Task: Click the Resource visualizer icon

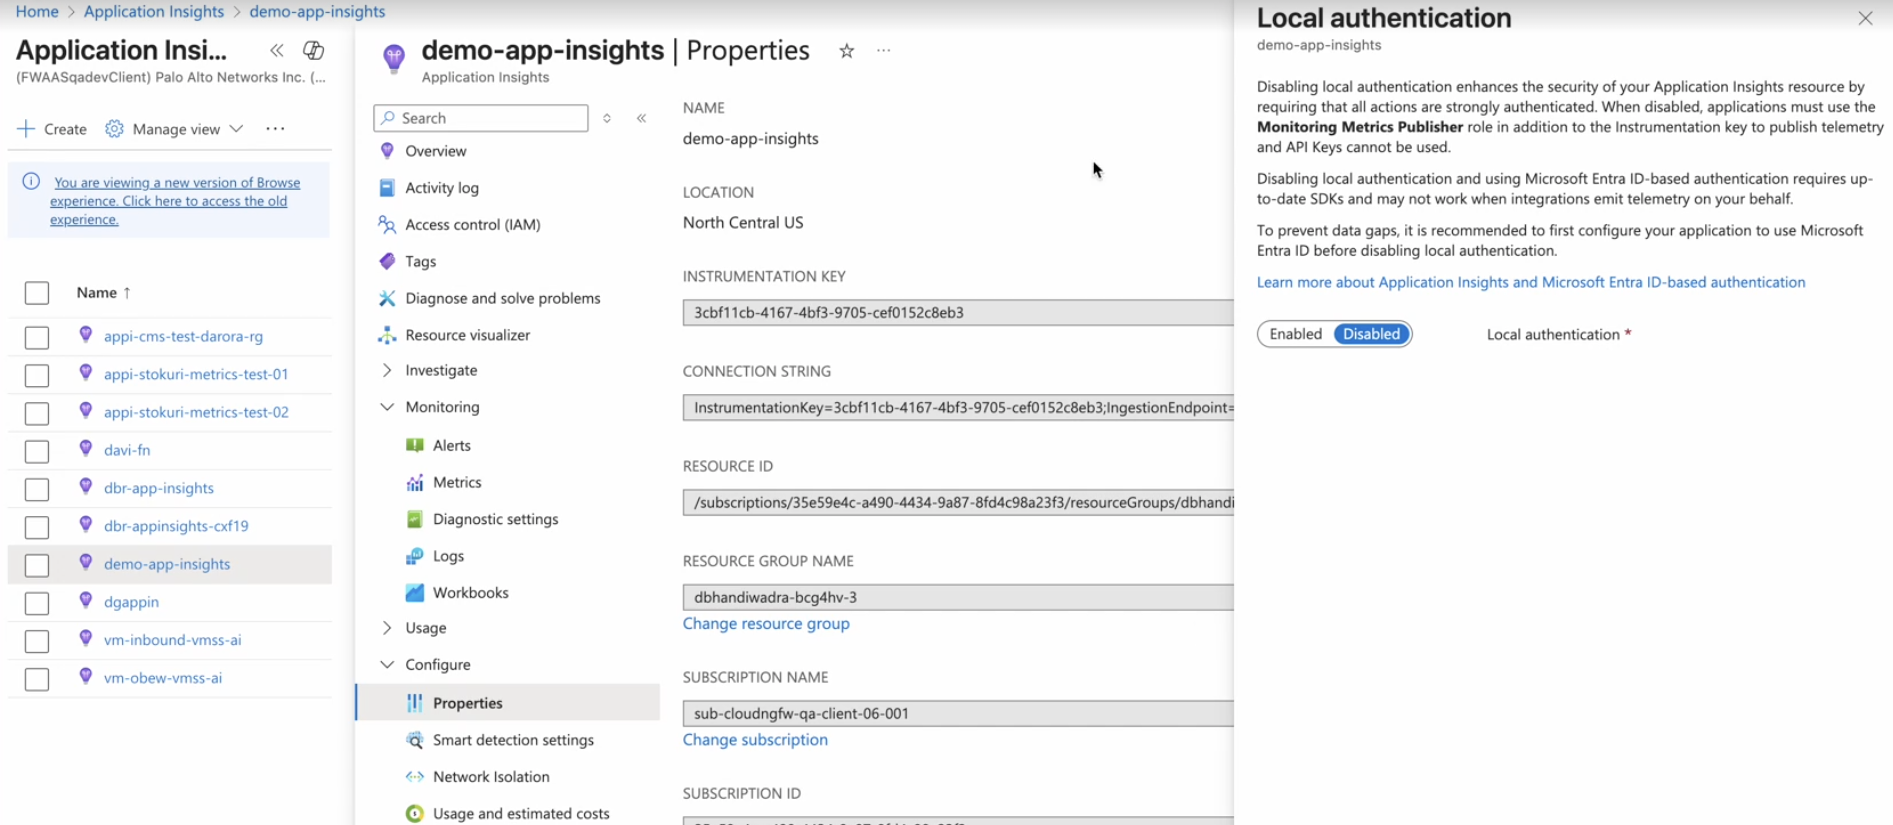Action: click(387, 335)
